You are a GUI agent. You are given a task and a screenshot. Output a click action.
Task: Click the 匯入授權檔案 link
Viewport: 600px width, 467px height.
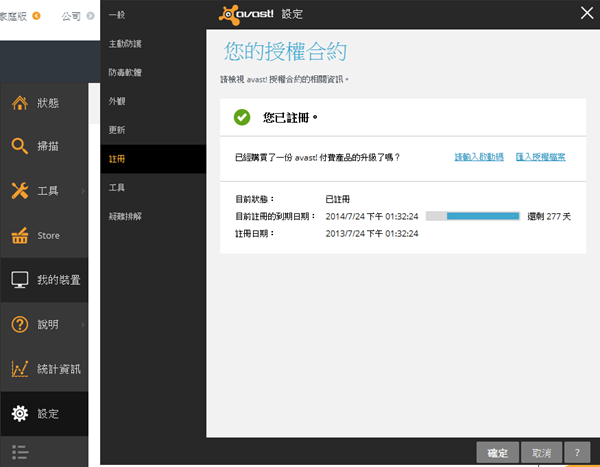coord(540,157)
